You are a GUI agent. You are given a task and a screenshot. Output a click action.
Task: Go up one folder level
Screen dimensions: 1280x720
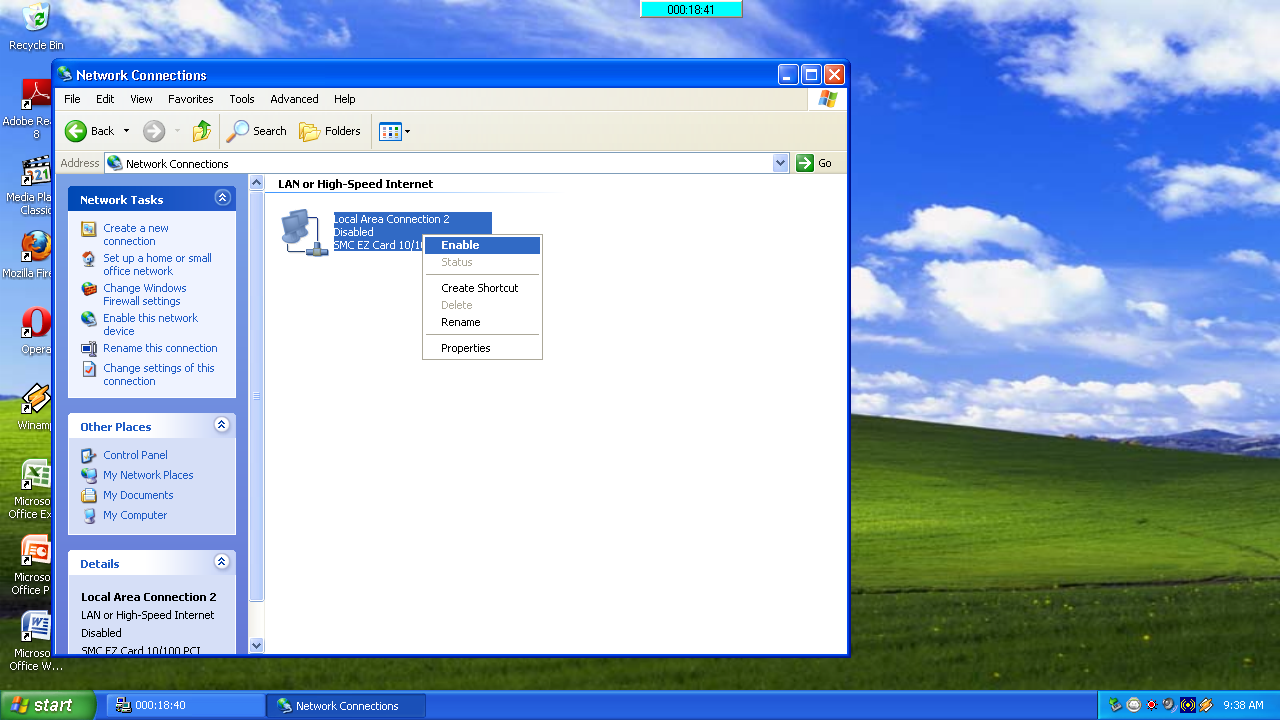tap(202, 131)
